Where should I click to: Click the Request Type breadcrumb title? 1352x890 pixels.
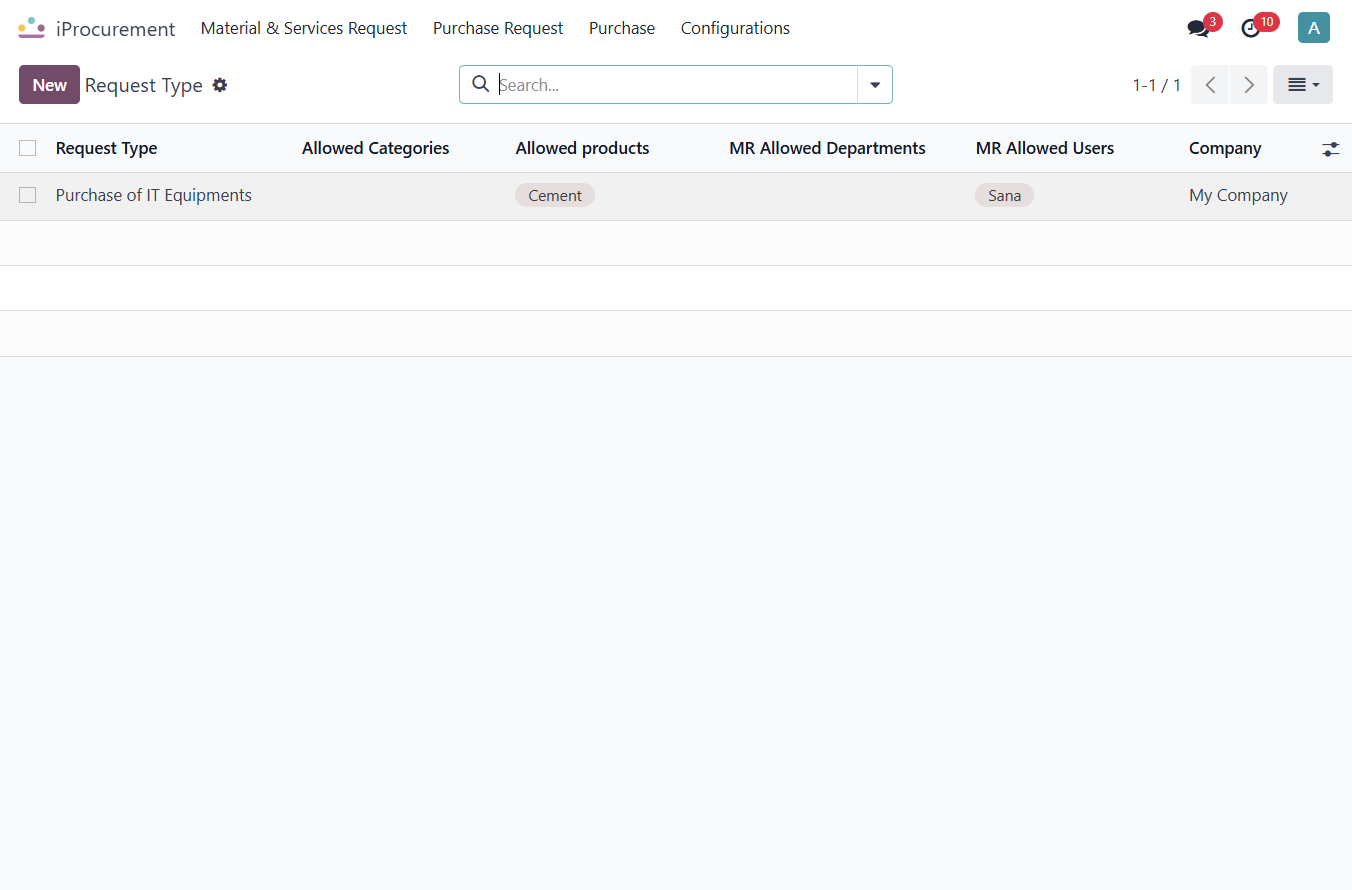[144, 85]
